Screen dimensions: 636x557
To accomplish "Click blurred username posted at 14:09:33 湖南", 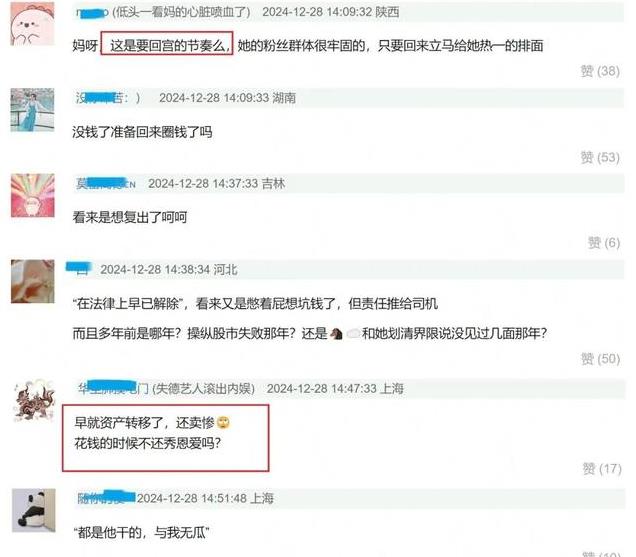I will coord(108,98).
